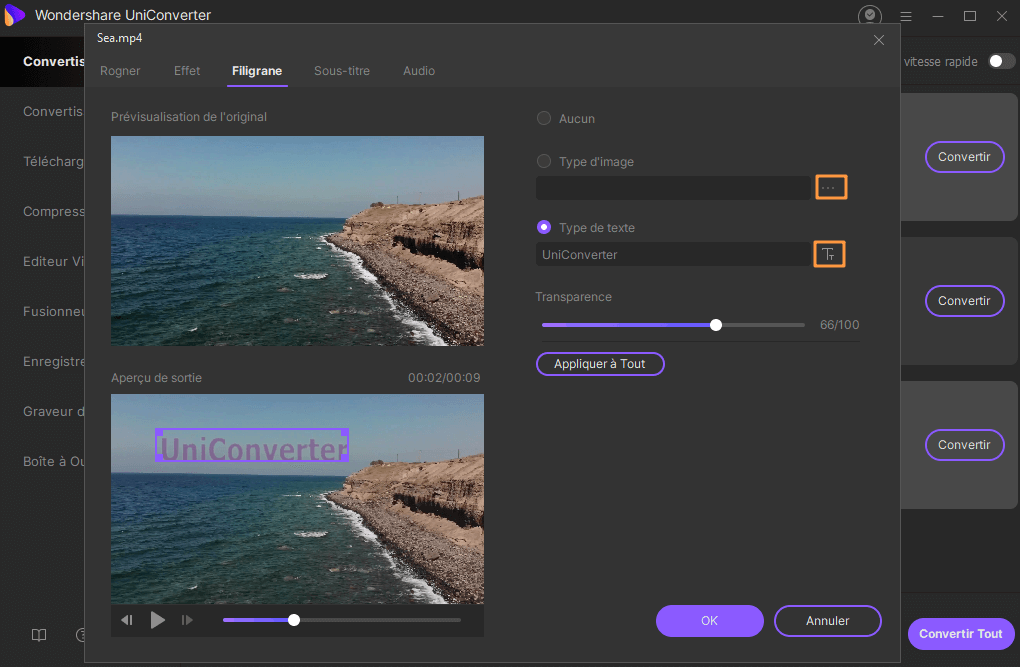
Task: Step forward to the next frame
Action: [187, 620]
